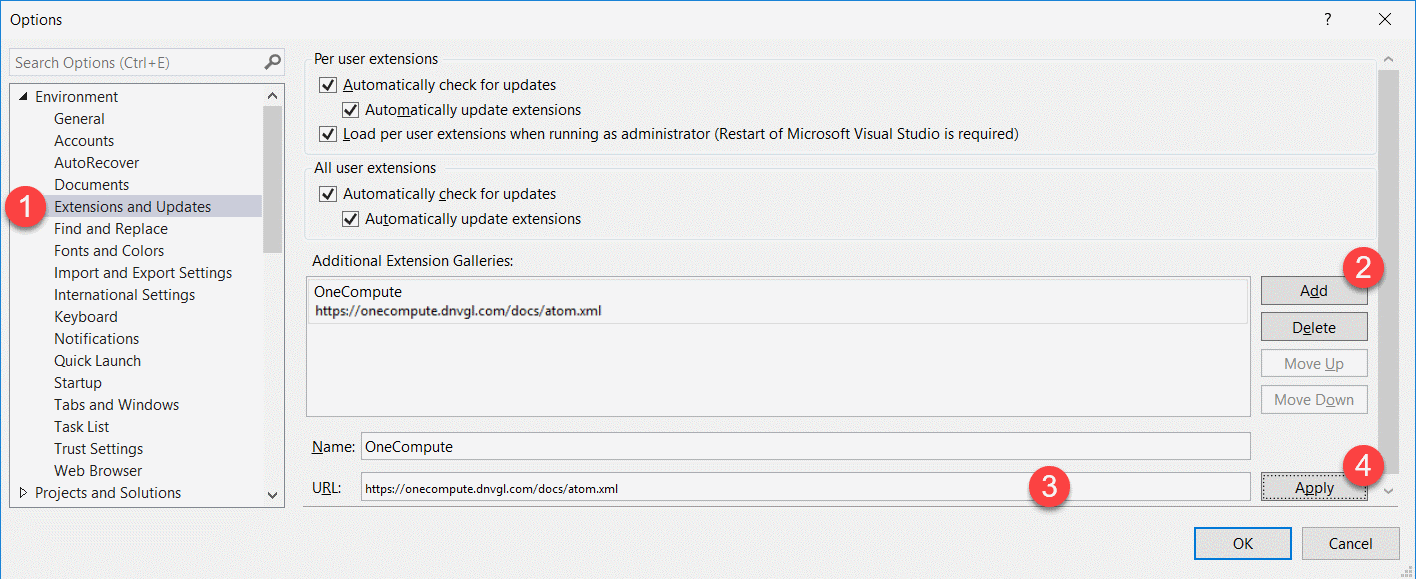The image size is (1416, 579).
Task: Confirm with the OK button
Action: 1243,544
